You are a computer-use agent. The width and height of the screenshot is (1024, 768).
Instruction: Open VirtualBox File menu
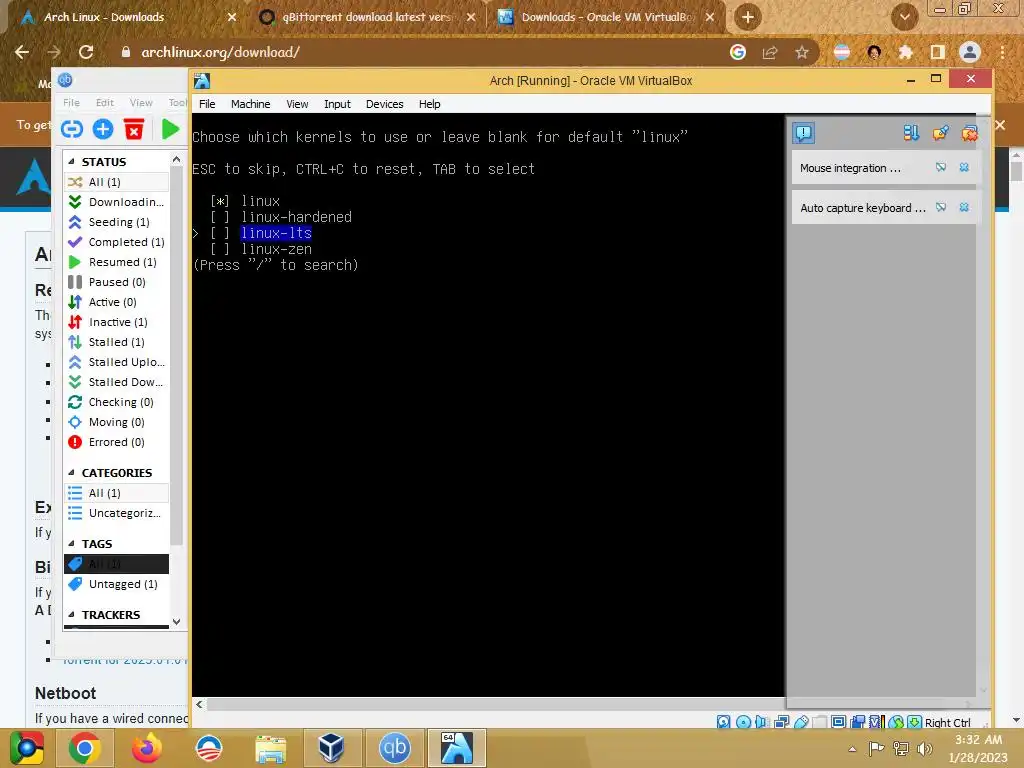207,104
